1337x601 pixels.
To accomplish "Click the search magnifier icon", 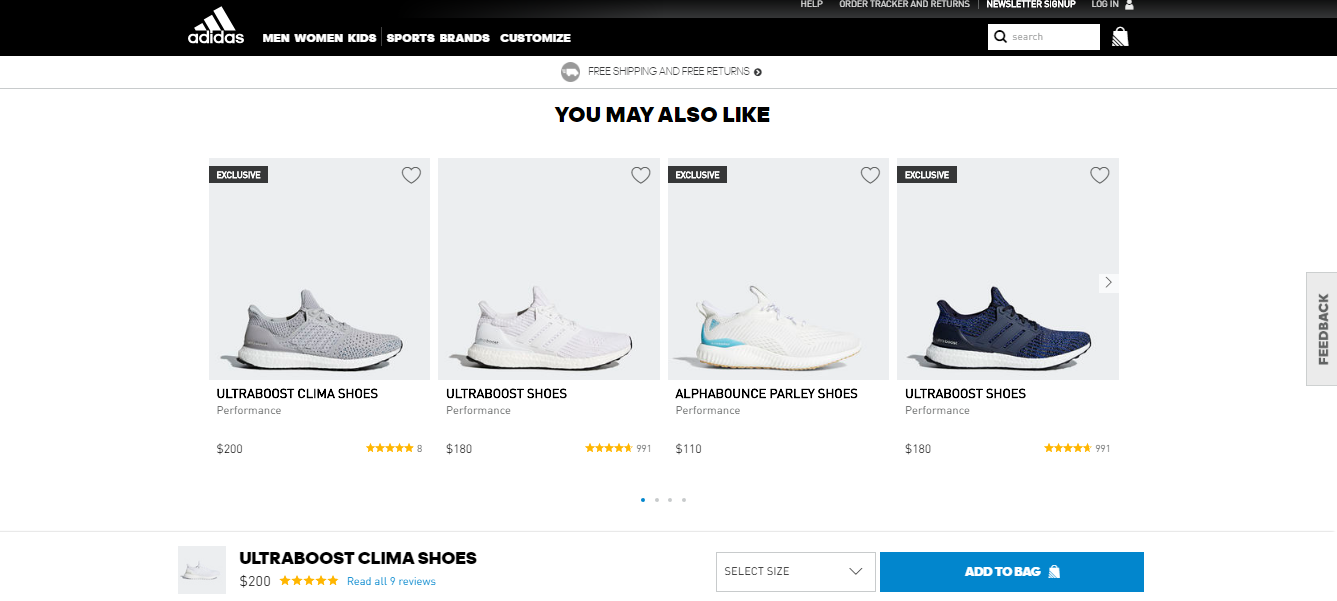I will point(1000,37).
